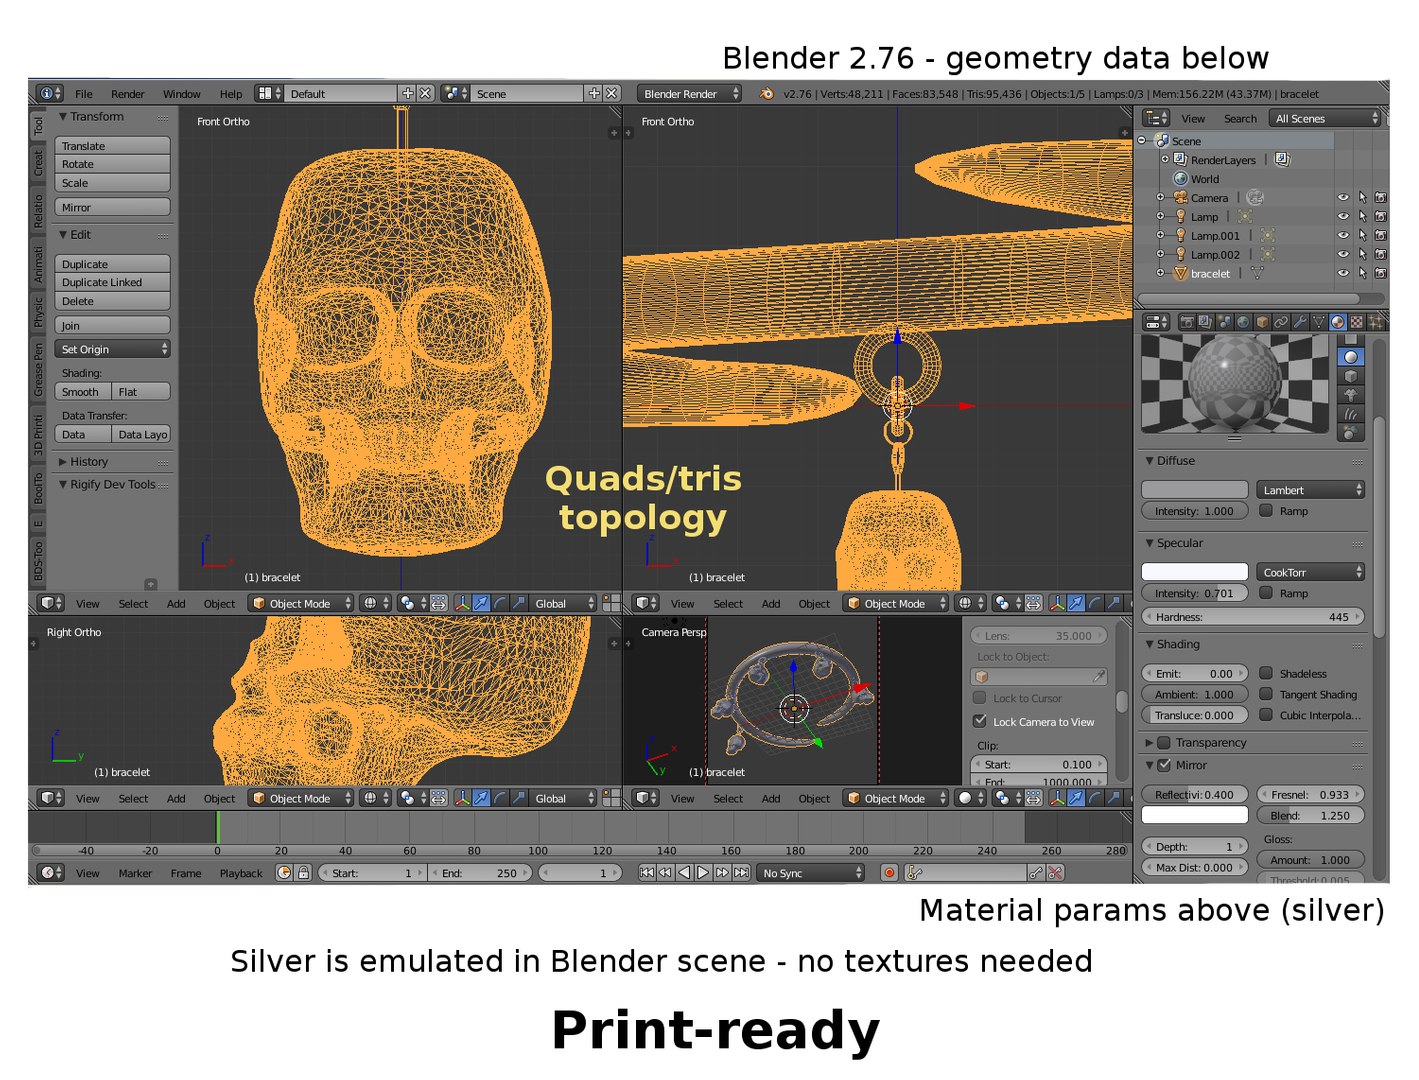
Task: Enable the Tangent Shading checkbox
Action: click(x=1266, y=694)
